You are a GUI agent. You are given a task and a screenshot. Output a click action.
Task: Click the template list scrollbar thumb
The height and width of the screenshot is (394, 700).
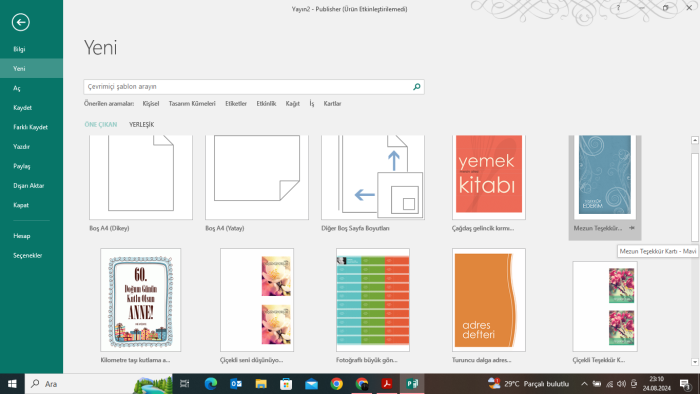695,197
